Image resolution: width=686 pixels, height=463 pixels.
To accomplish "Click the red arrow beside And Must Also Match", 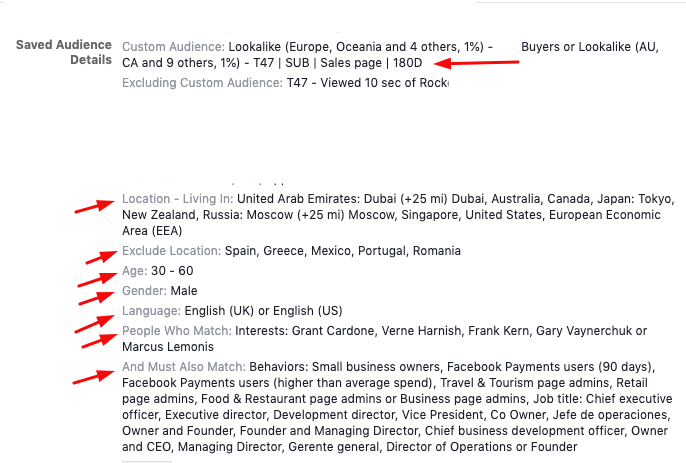I will (94, 377).
